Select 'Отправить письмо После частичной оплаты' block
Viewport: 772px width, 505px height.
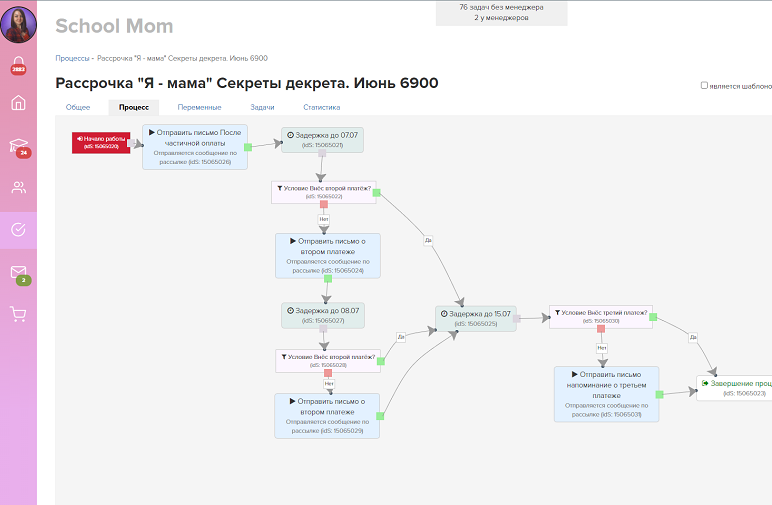tap(194, 146)
